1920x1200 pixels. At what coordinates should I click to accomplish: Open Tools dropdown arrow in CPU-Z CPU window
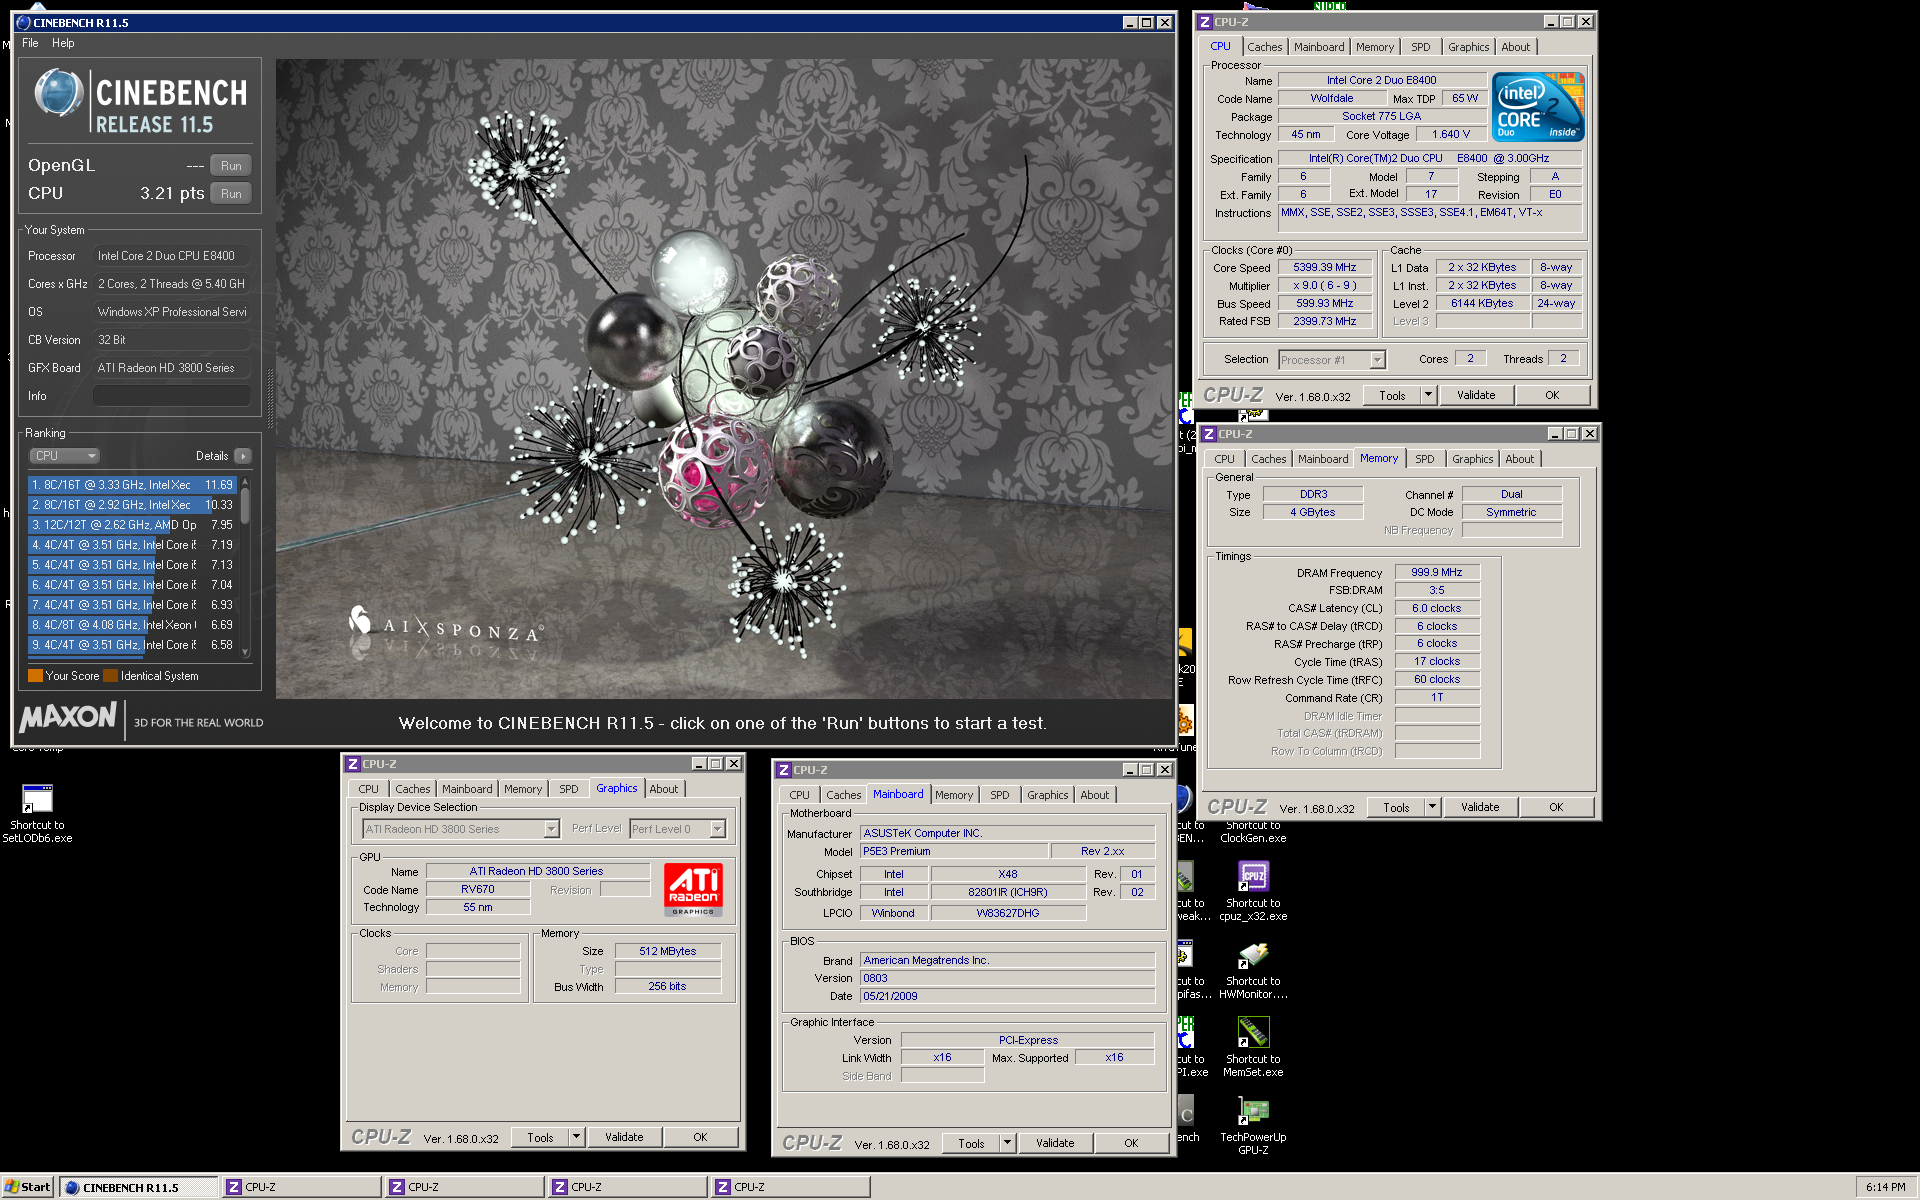coord(1428,395)
